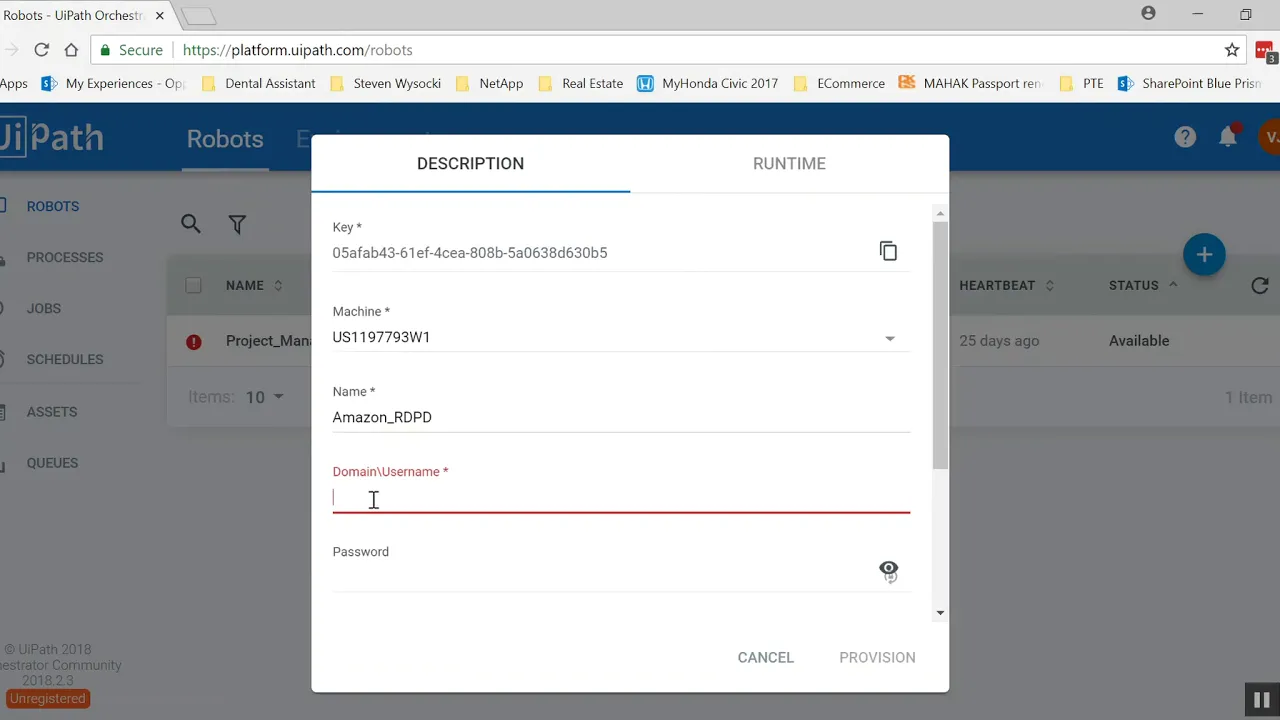Open the Dental Assistant bookmark folder
This screenshot has width=1280, height=720.
click(x=259, y=83)
